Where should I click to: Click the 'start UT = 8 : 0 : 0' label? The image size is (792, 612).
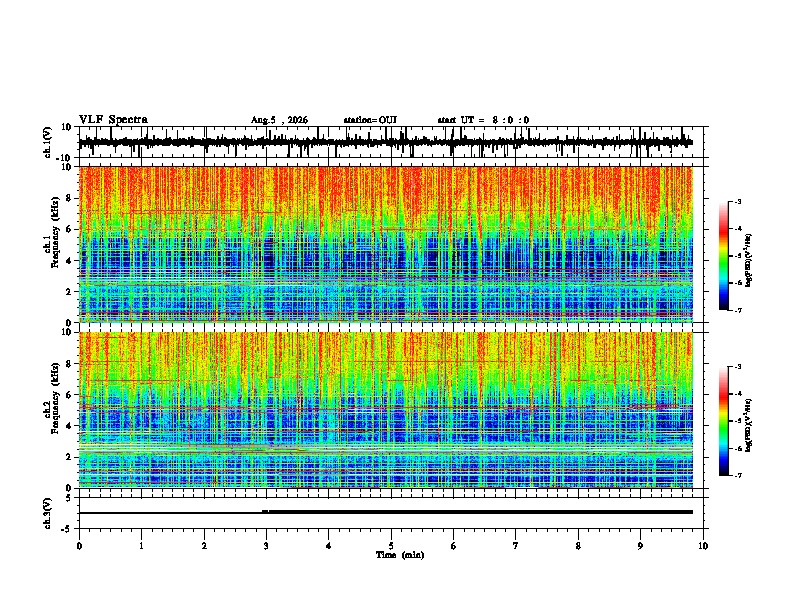click(x=483, y=120)
